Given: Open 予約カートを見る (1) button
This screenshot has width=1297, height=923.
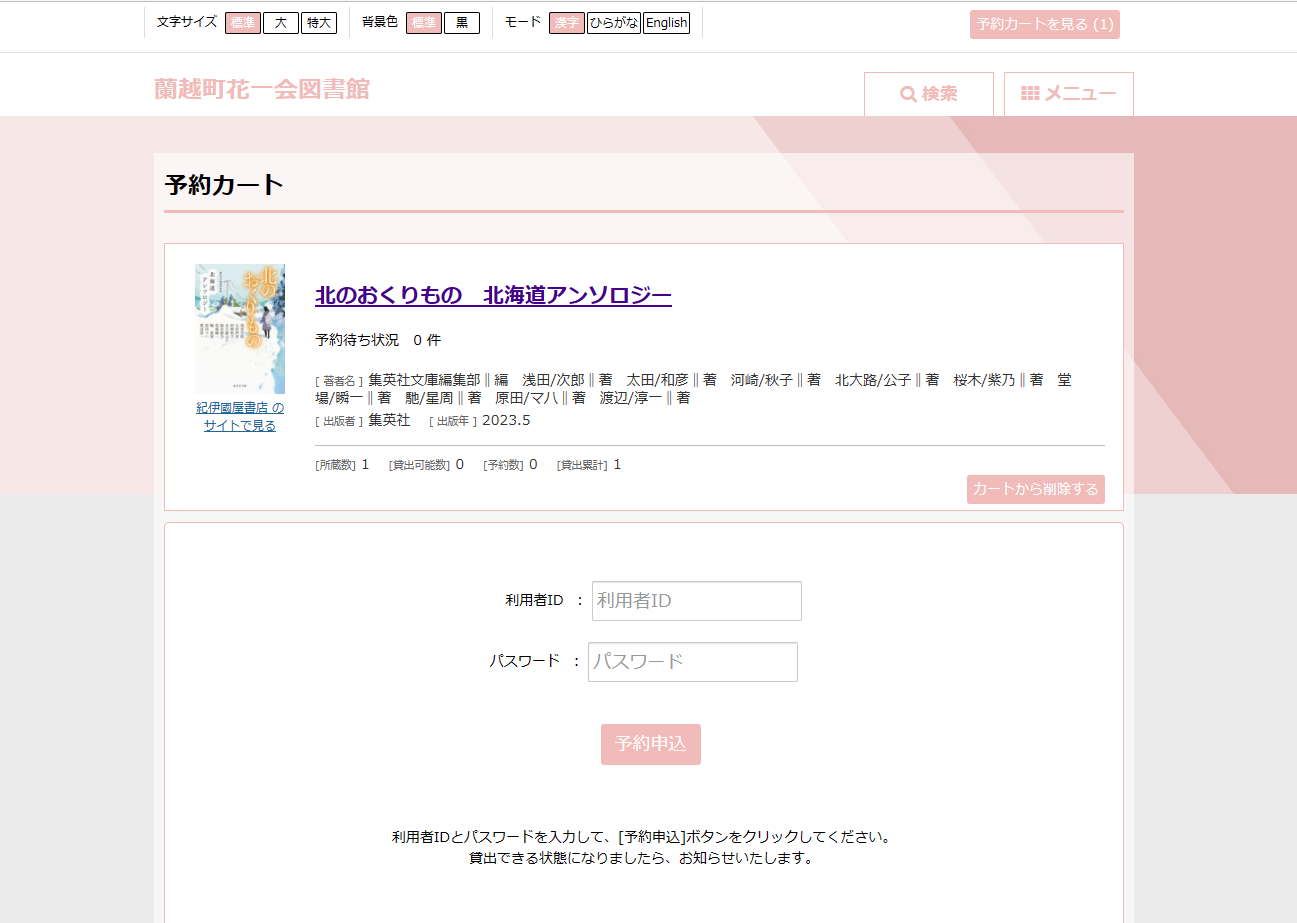Looking at the screenshot, I should point(1045,24).
